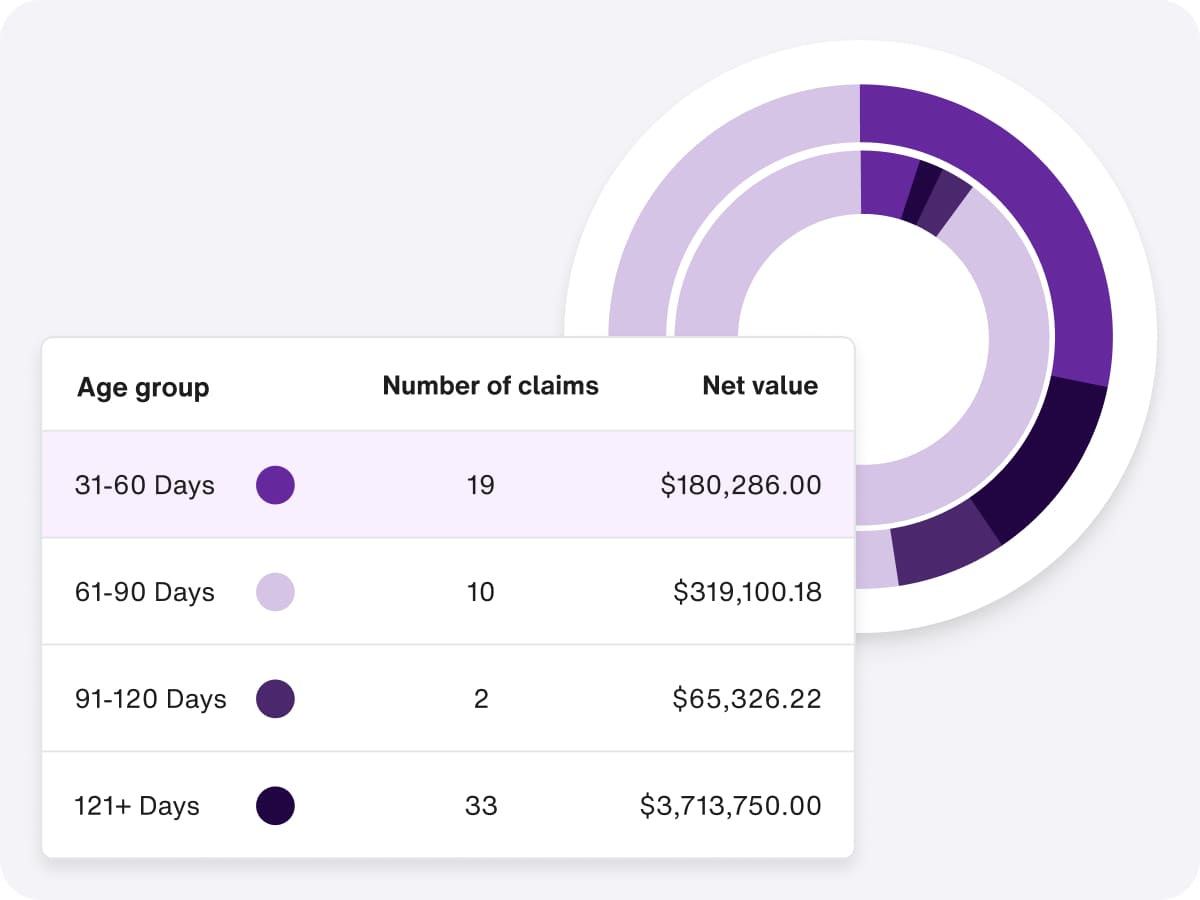Click the 61-90 Days row
The width and height of the screenshot is (1200, 900).
tap(448, 592)
